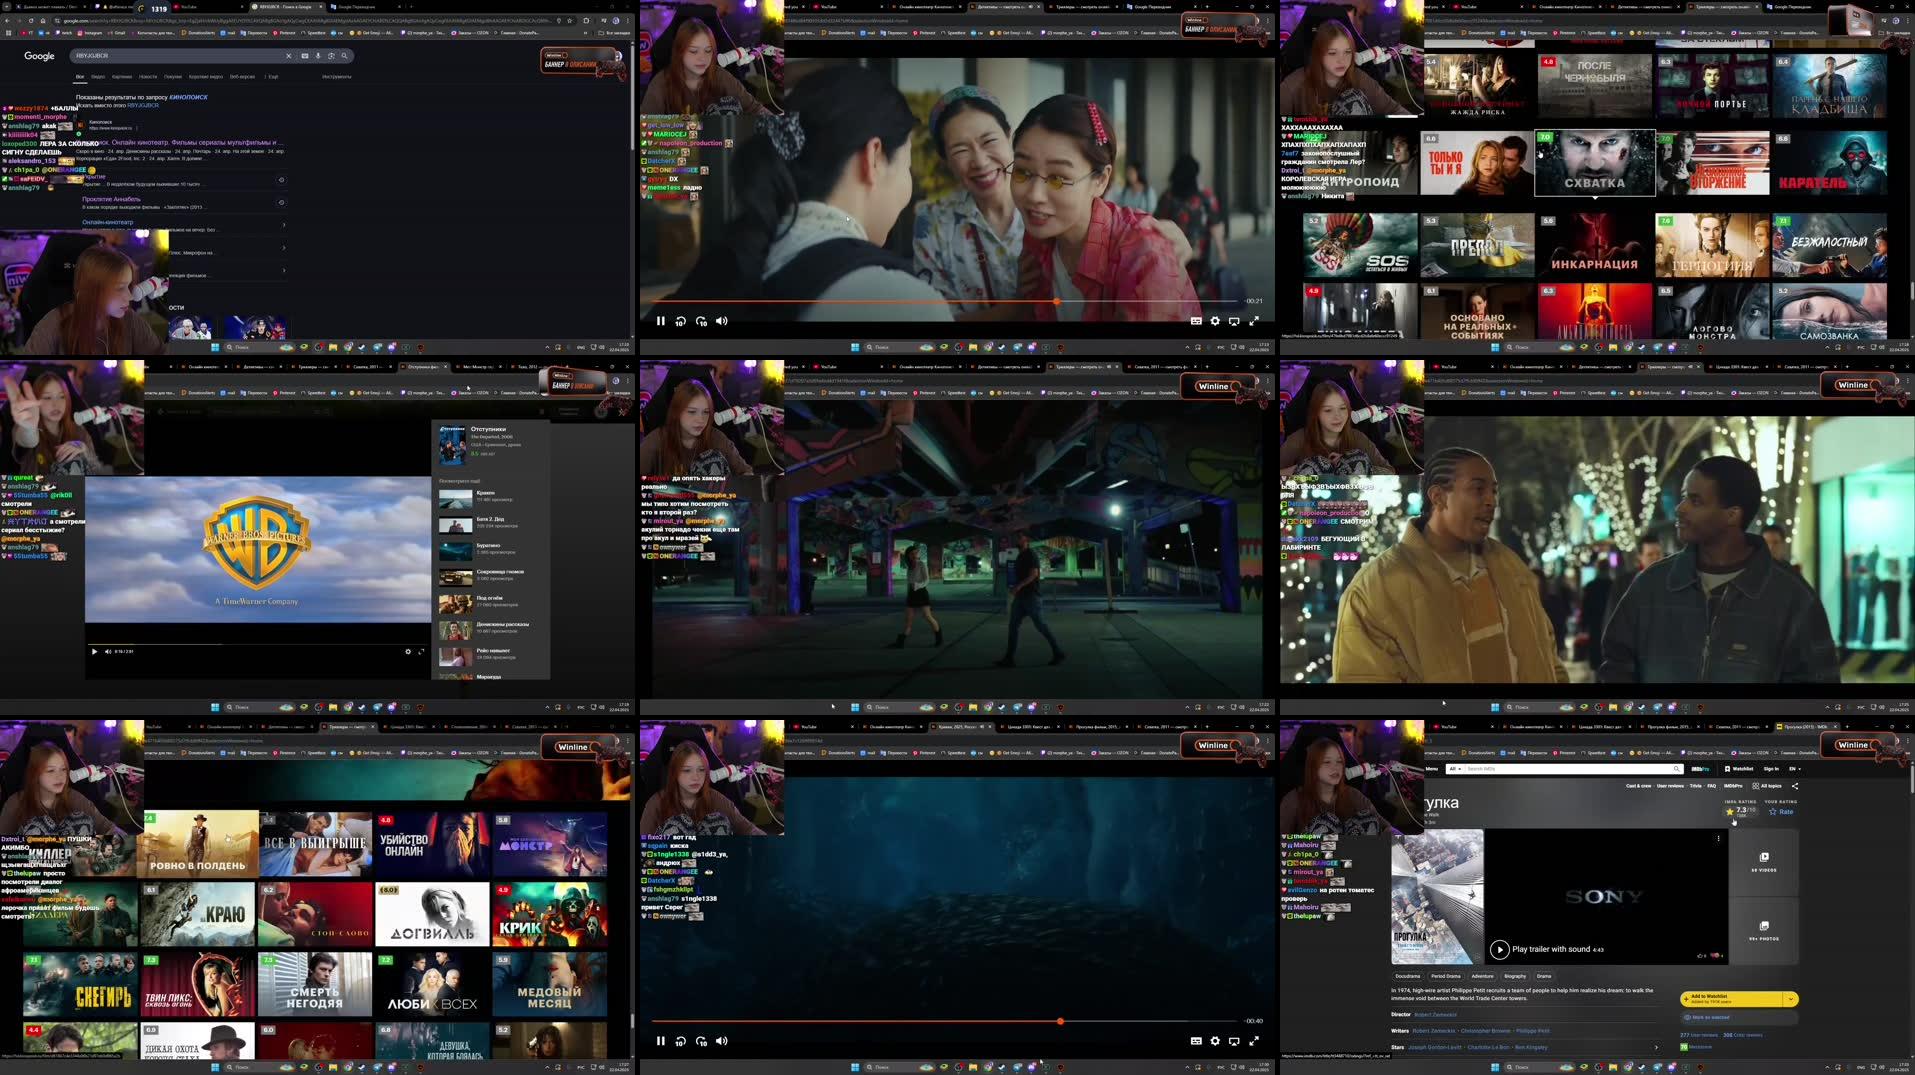Screen dimensions: 1915x1075
Task: Play the IMDb trailer with sound
Action: (x=1499, y=949)
